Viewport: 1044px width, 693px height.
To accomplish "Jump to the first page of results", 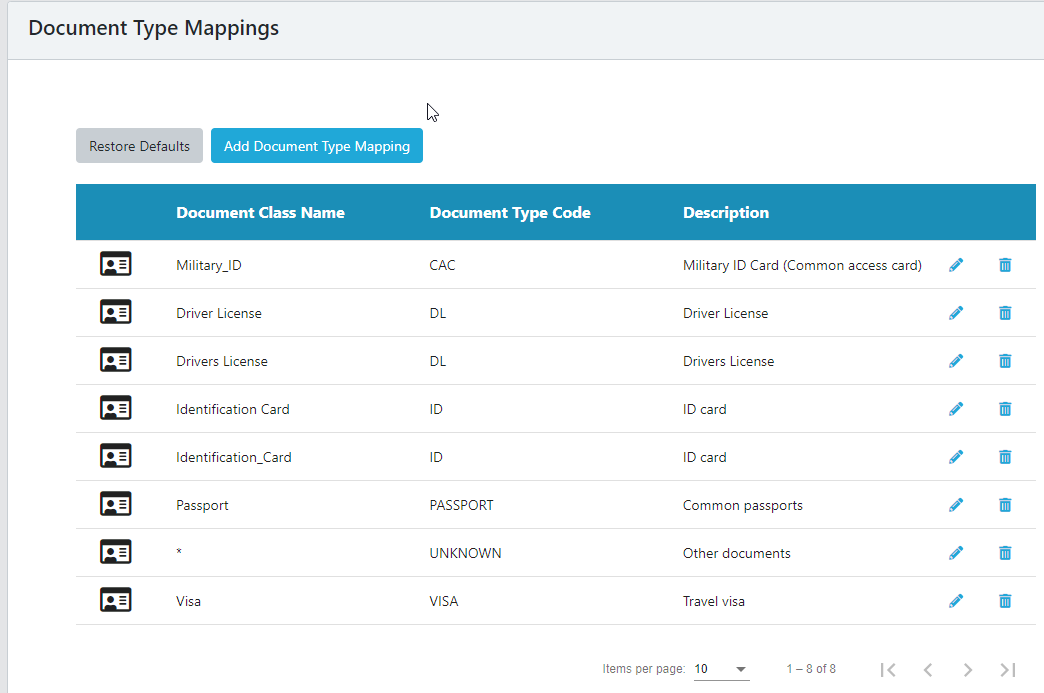I will (888, 669).
